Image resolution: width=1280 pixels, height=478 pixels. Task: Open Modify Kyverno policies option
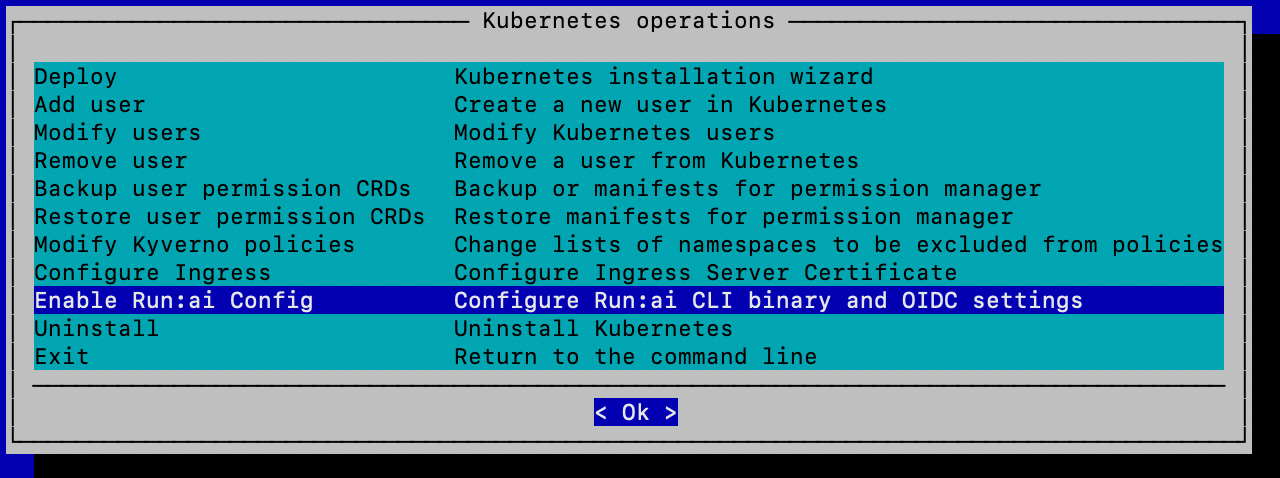pos(195,245)
